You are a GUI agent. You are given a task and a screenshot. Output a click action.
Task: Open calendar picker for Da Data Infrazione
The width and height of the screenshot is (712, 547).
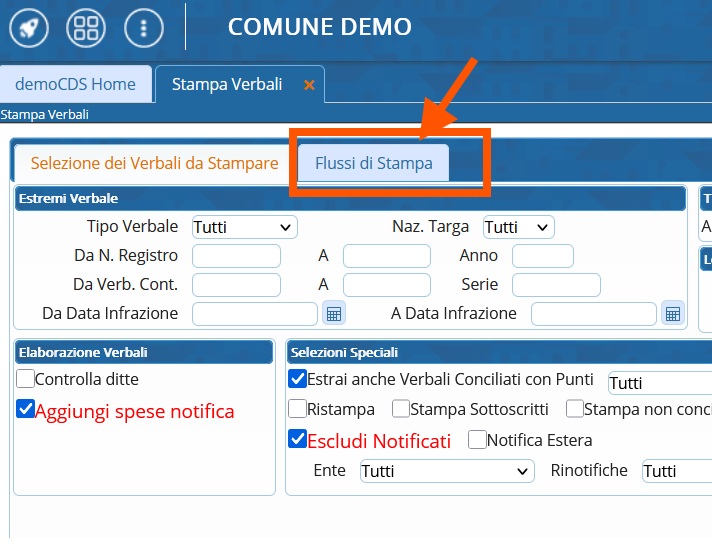tap(334, 314)
